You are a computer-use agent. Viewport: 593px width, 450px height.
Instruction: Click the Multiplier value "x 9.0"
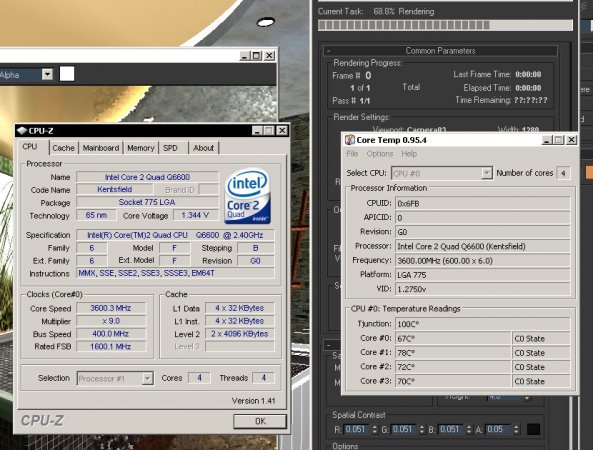click(x=111, y=321)
